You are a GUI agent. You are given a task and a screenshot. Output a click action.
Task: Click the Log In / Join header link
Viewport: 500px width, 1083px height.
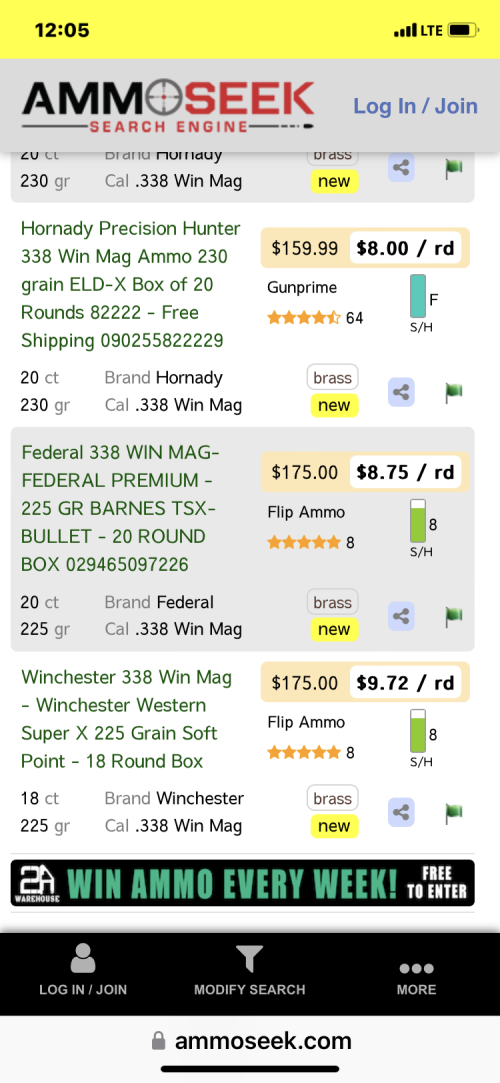(x=416, y=106)
